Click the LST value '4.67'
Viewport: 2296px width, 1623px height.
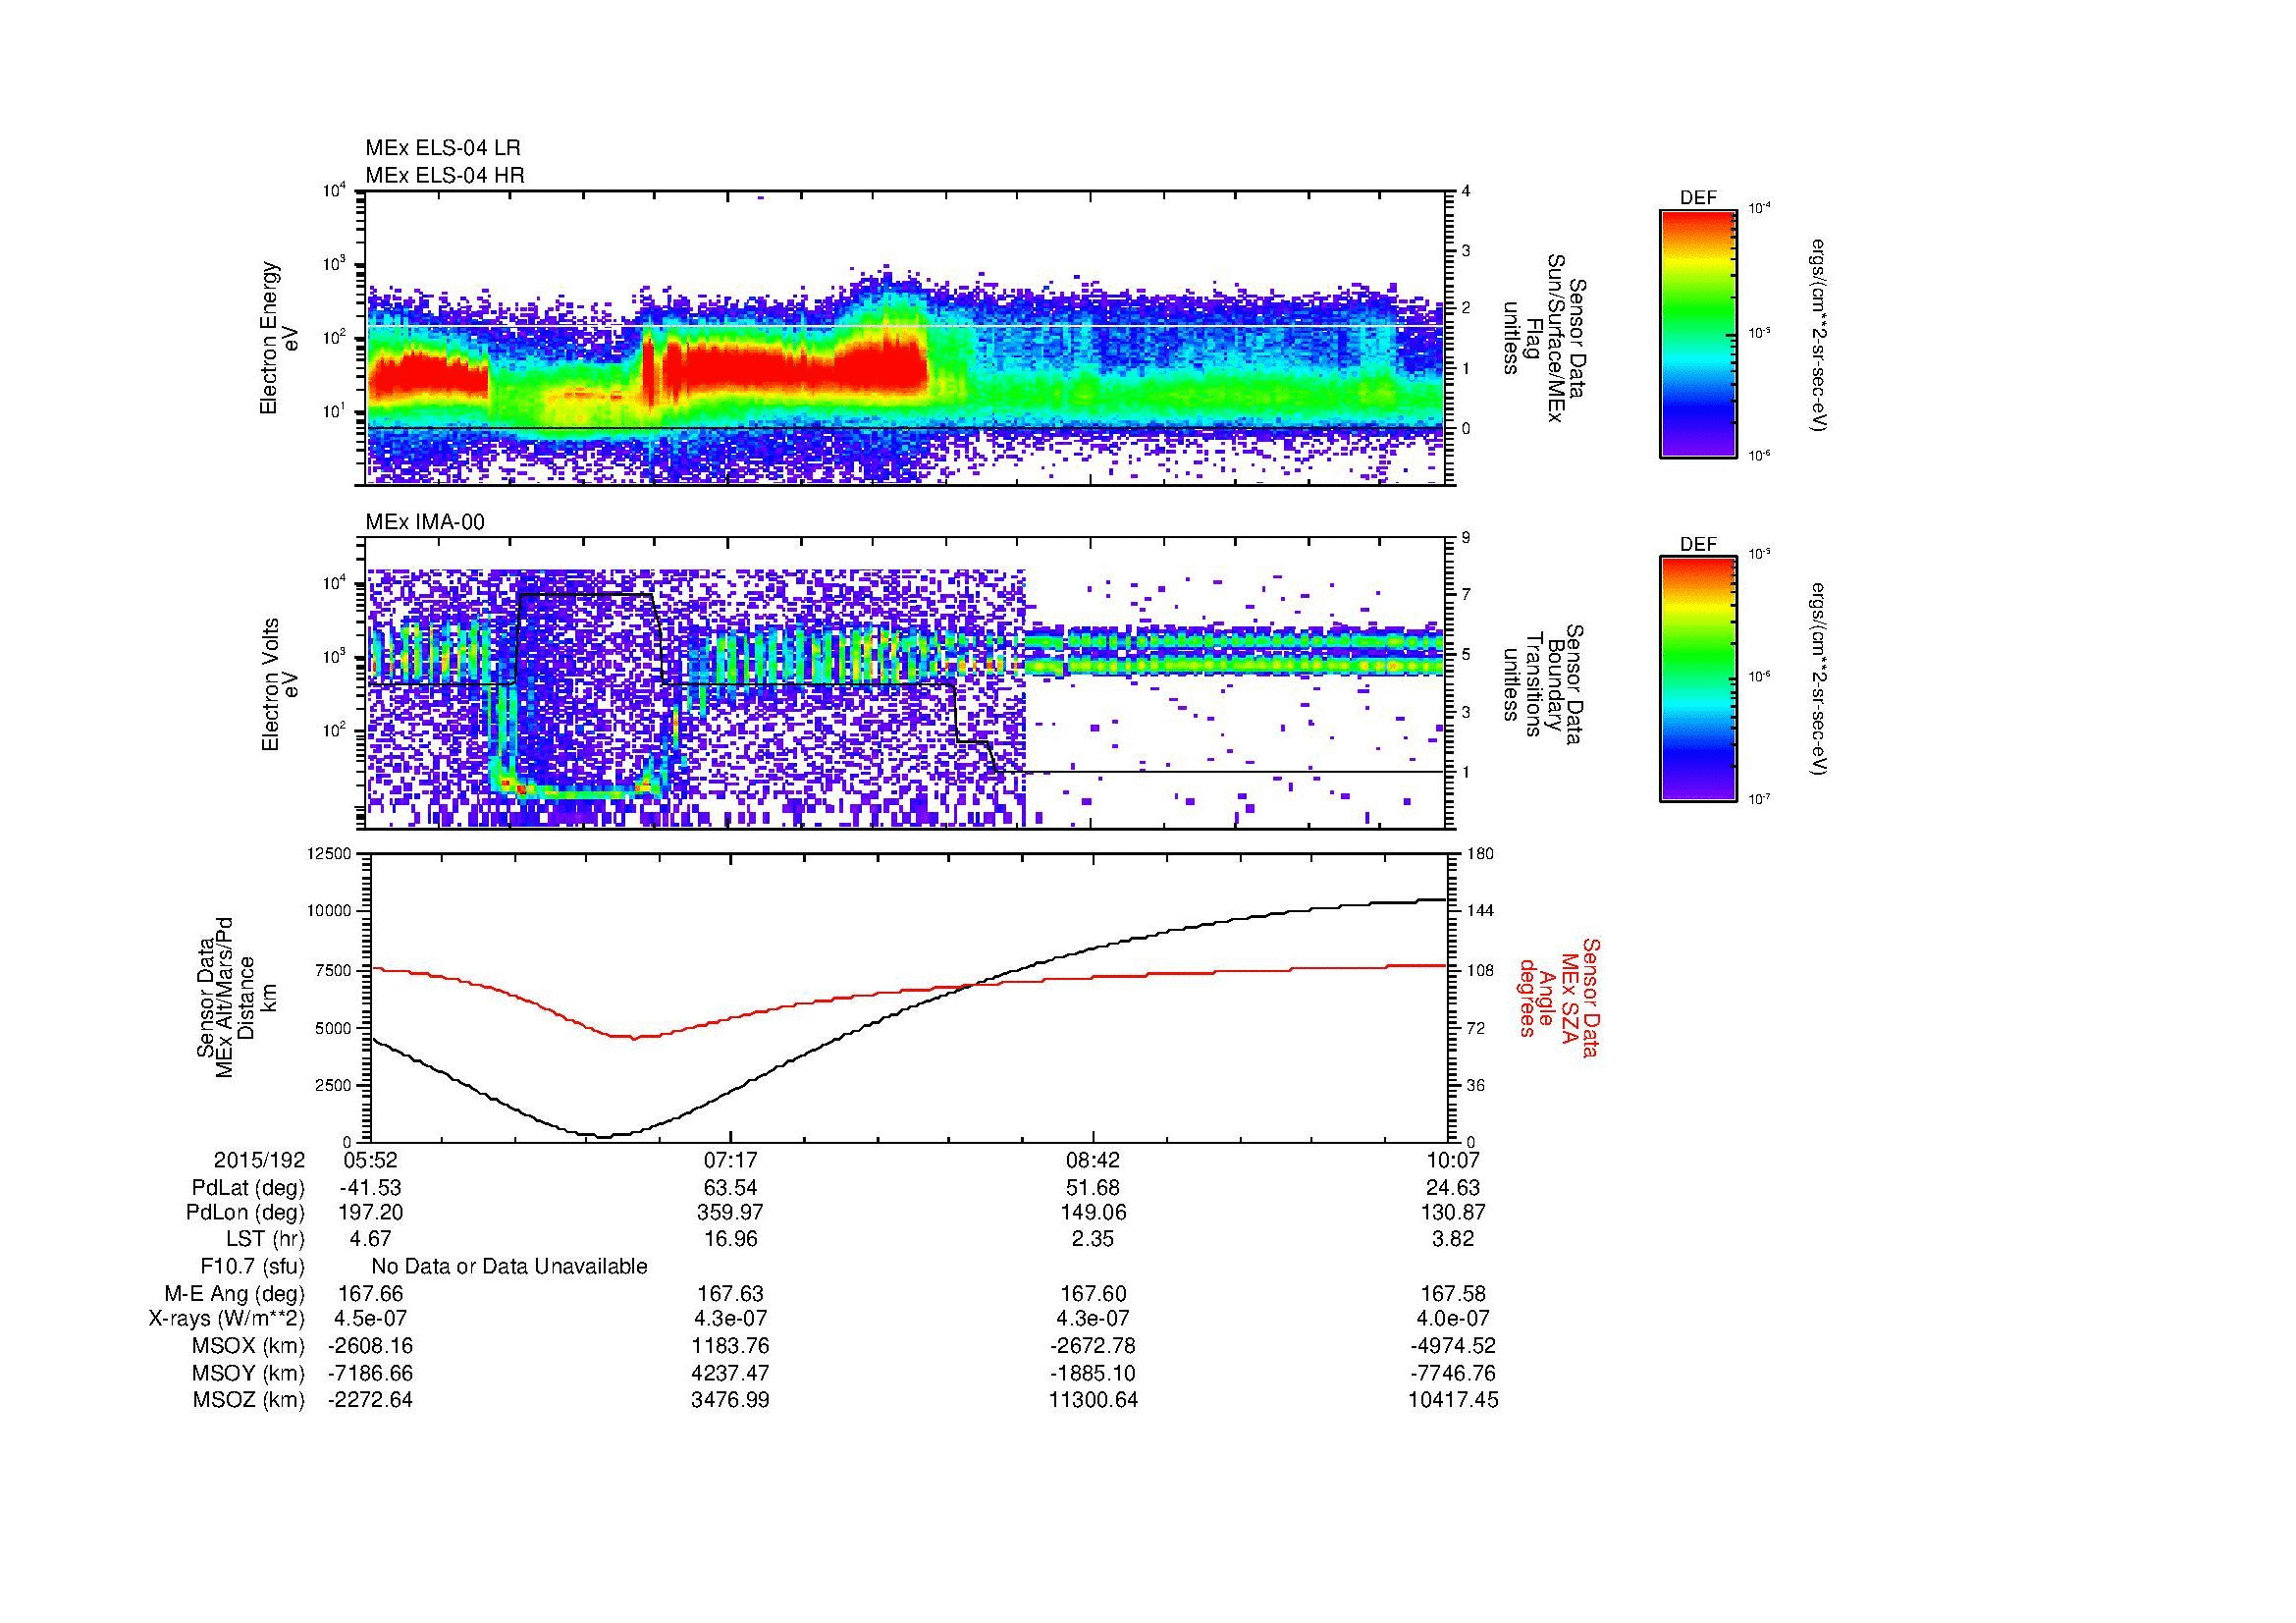click(x=371, y=1238)
